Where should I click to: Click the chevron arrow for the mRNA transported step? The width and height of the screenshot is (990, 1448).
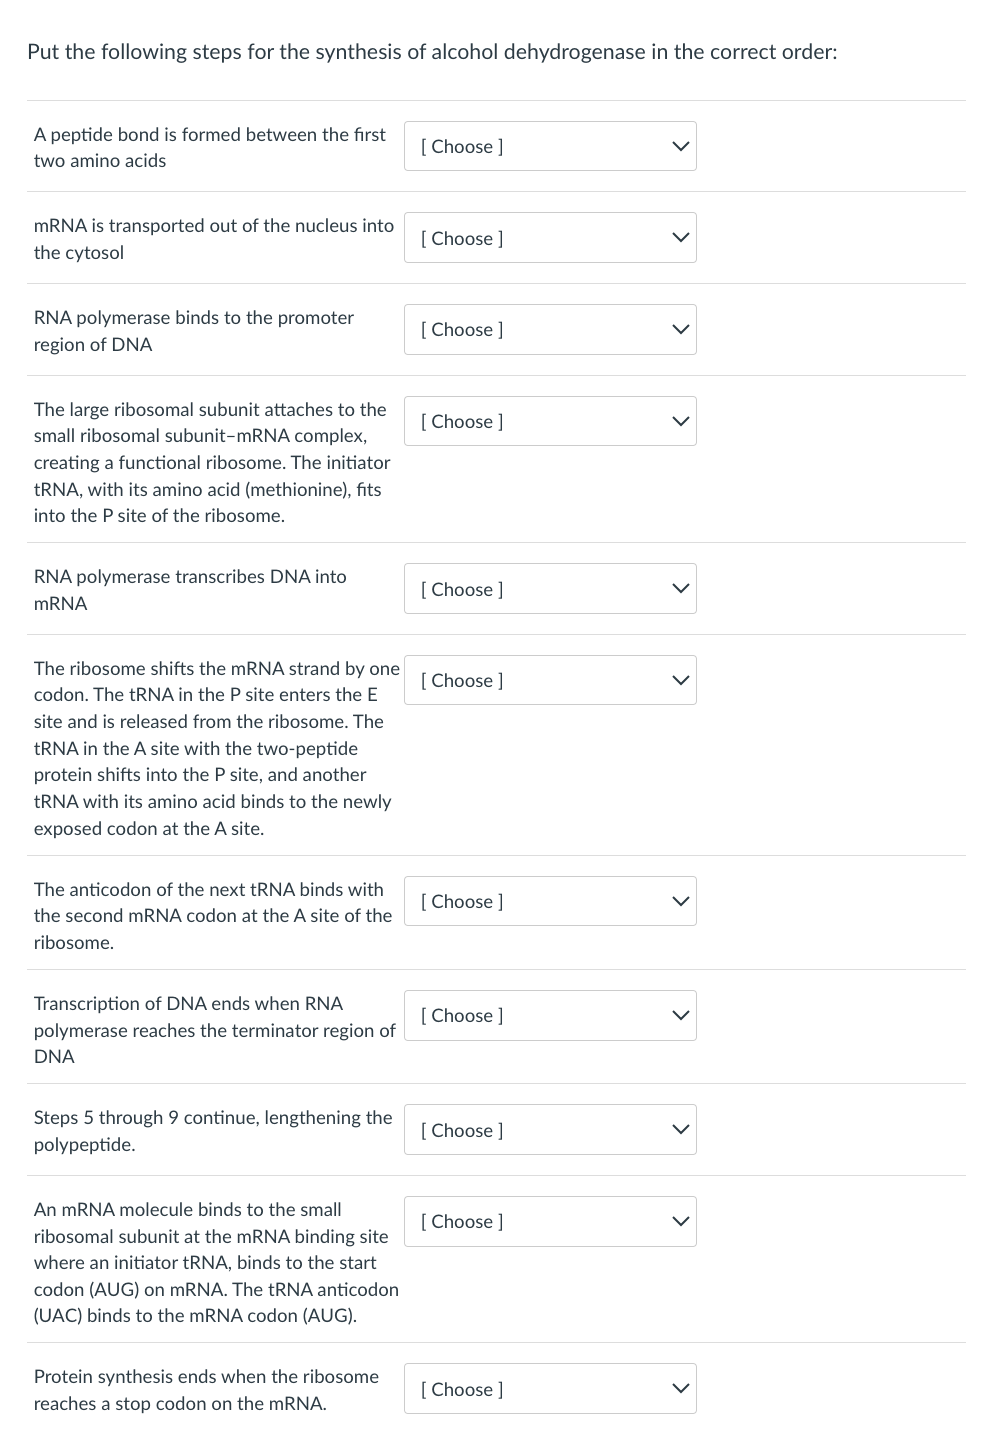point(680,238)
